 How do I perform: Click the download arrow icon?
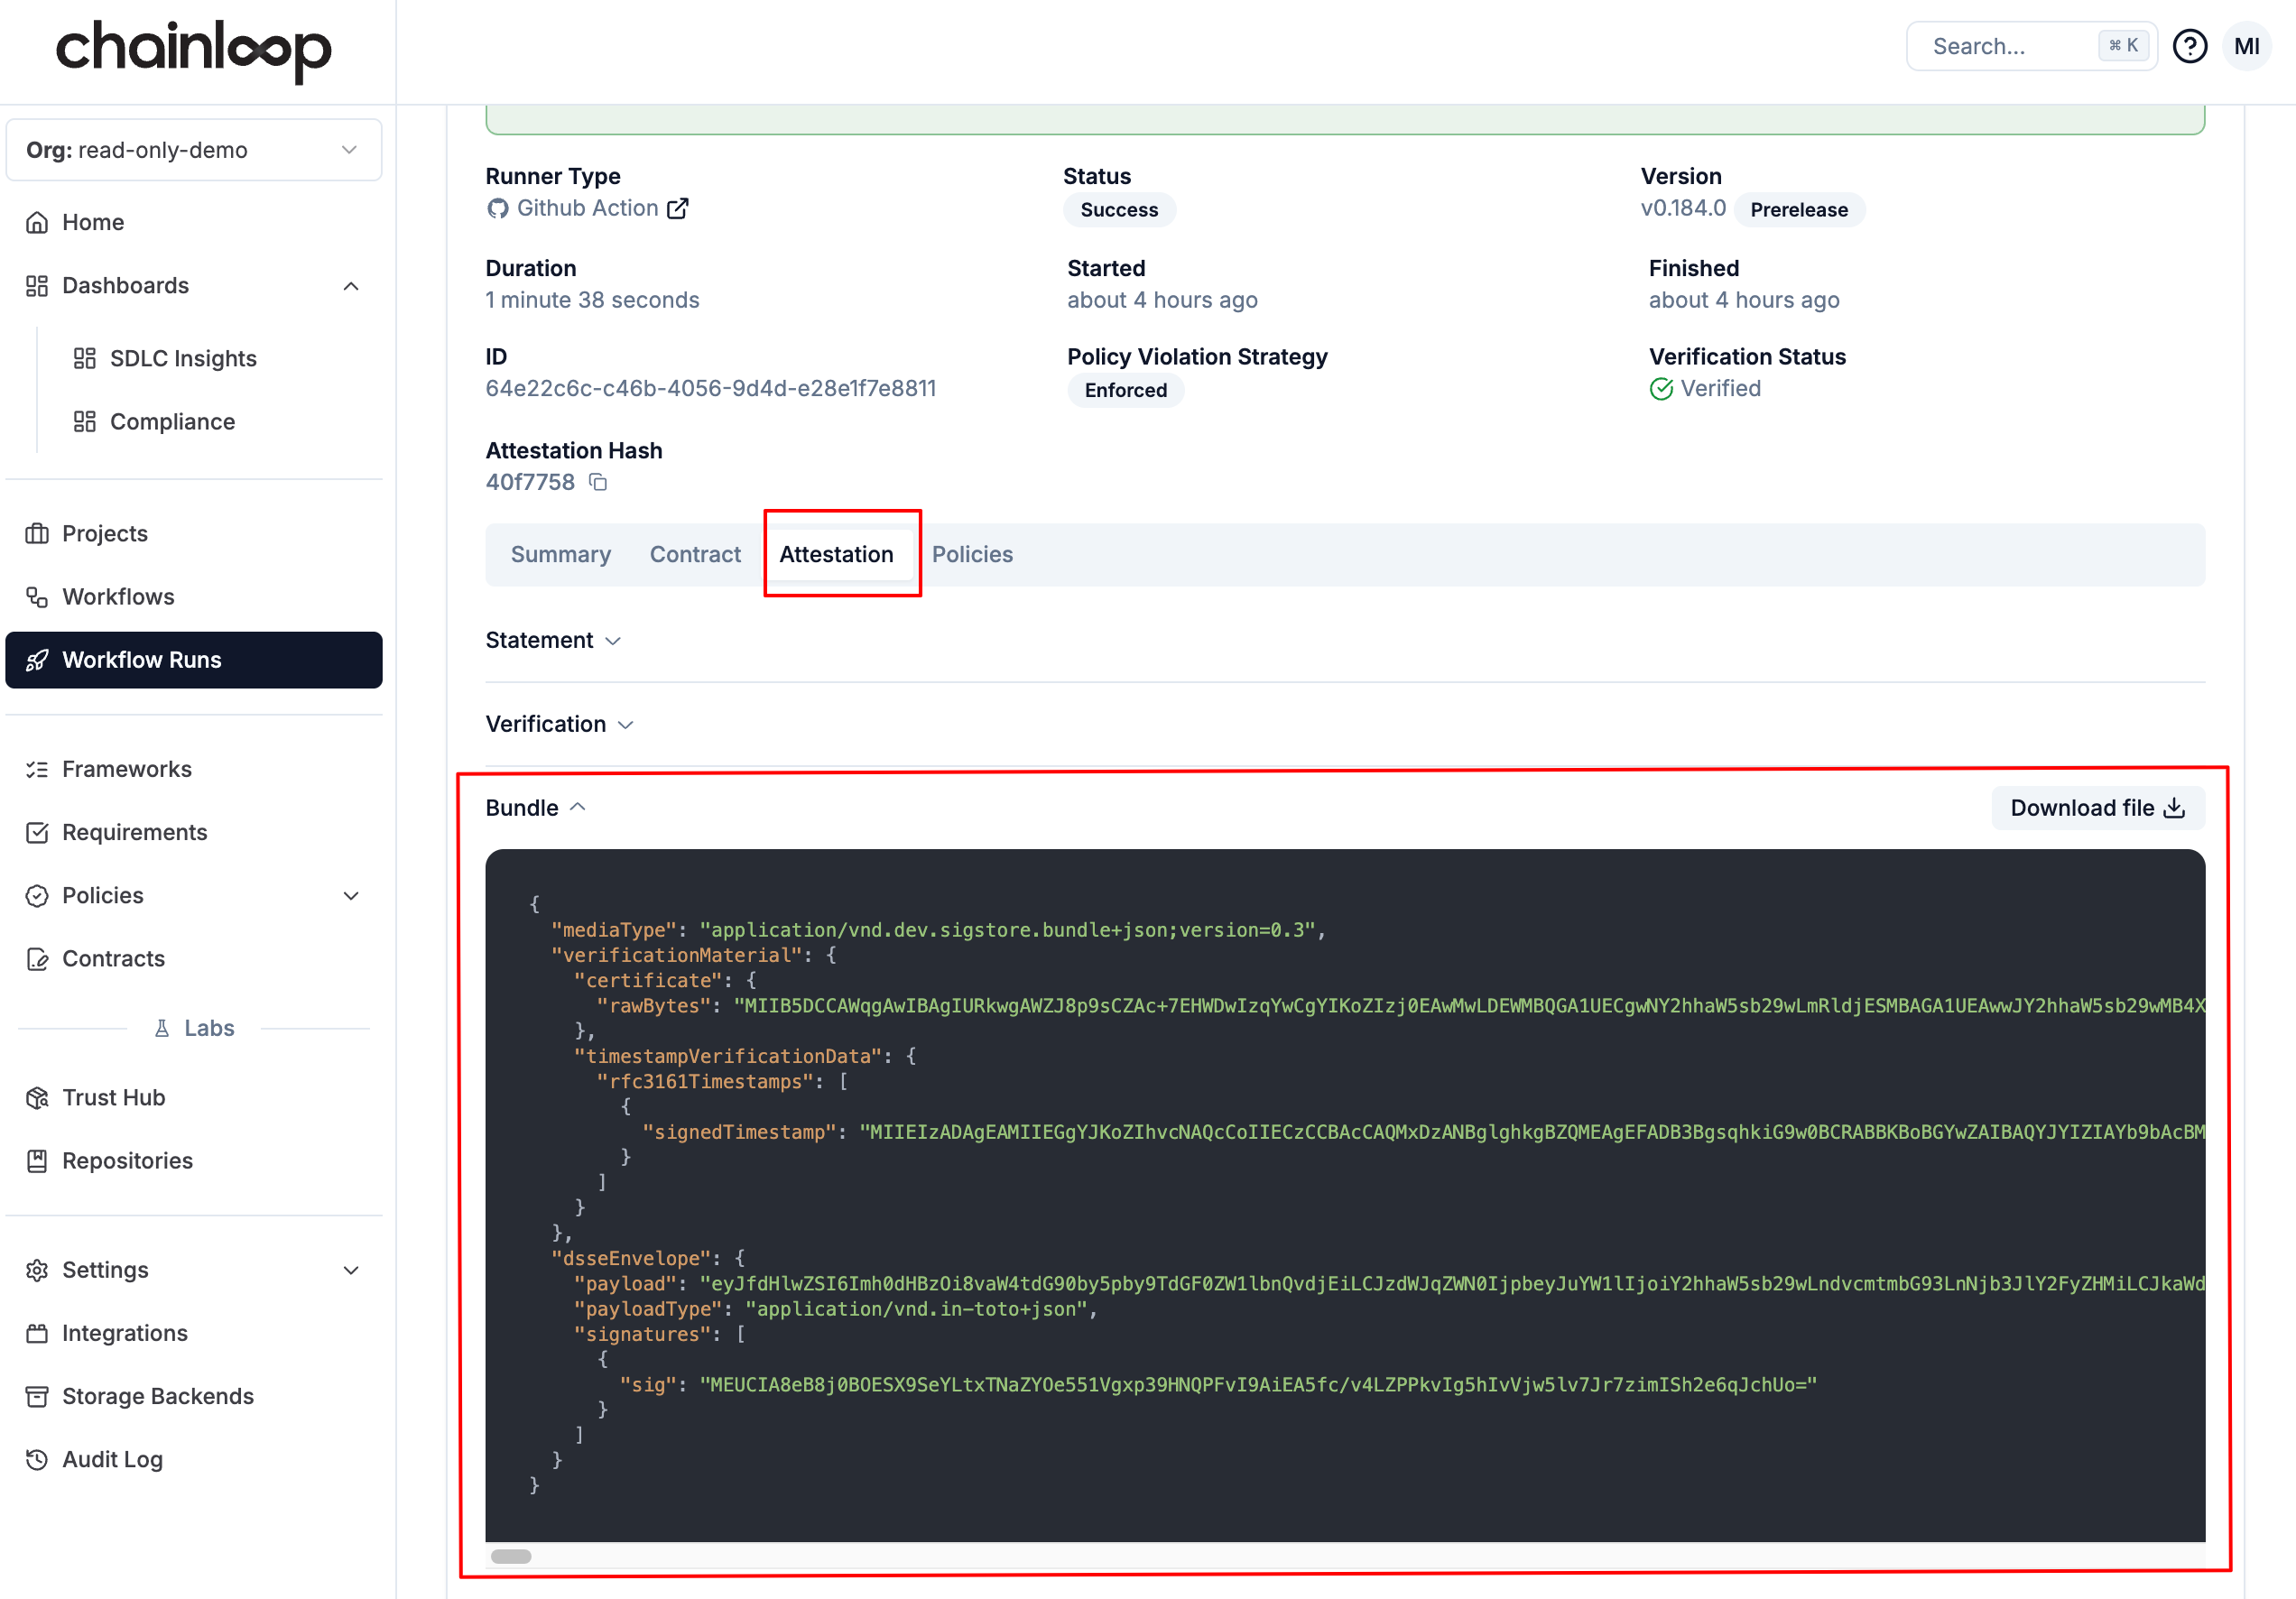tap(2174, 808)
